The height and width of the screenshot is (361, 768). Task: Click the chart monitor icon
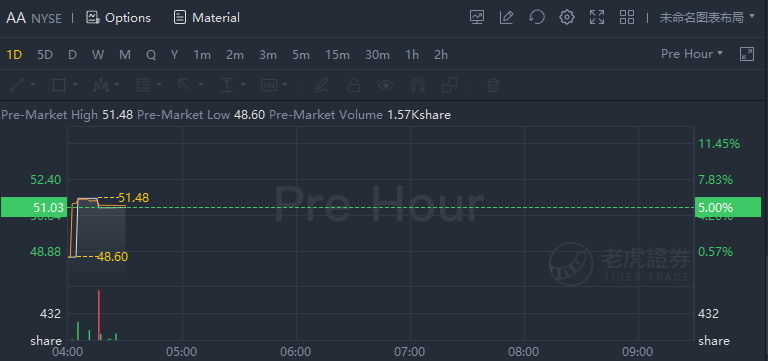[477, 18]
